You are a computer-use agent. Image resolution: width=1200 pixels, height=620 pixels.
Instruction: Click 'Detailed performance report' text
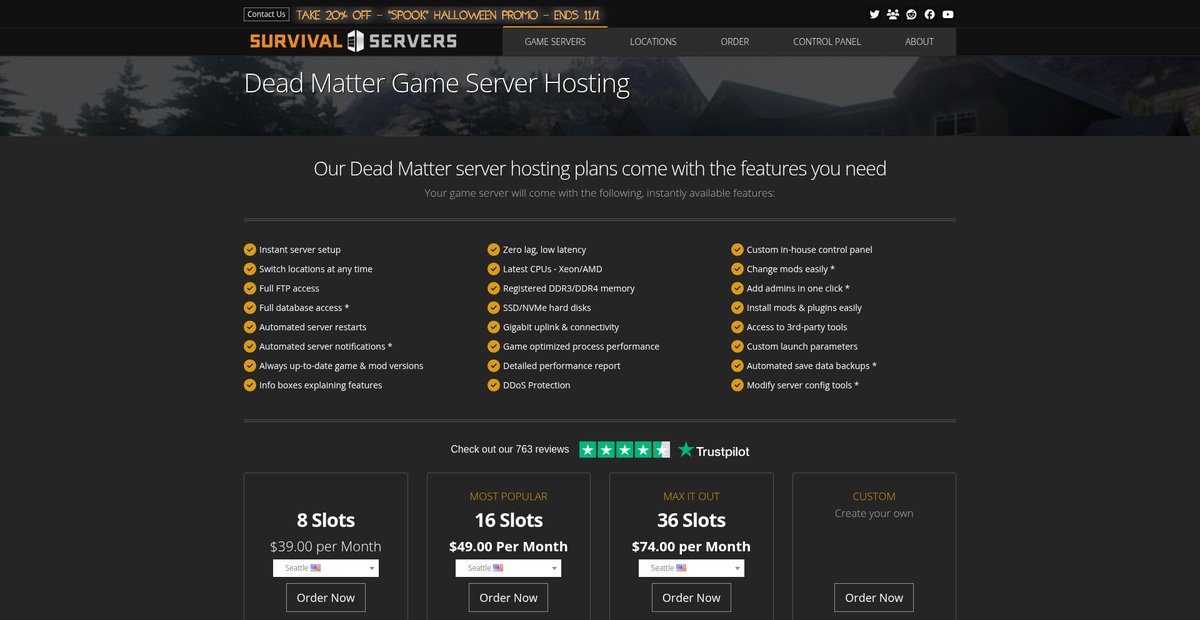point(562,366)
